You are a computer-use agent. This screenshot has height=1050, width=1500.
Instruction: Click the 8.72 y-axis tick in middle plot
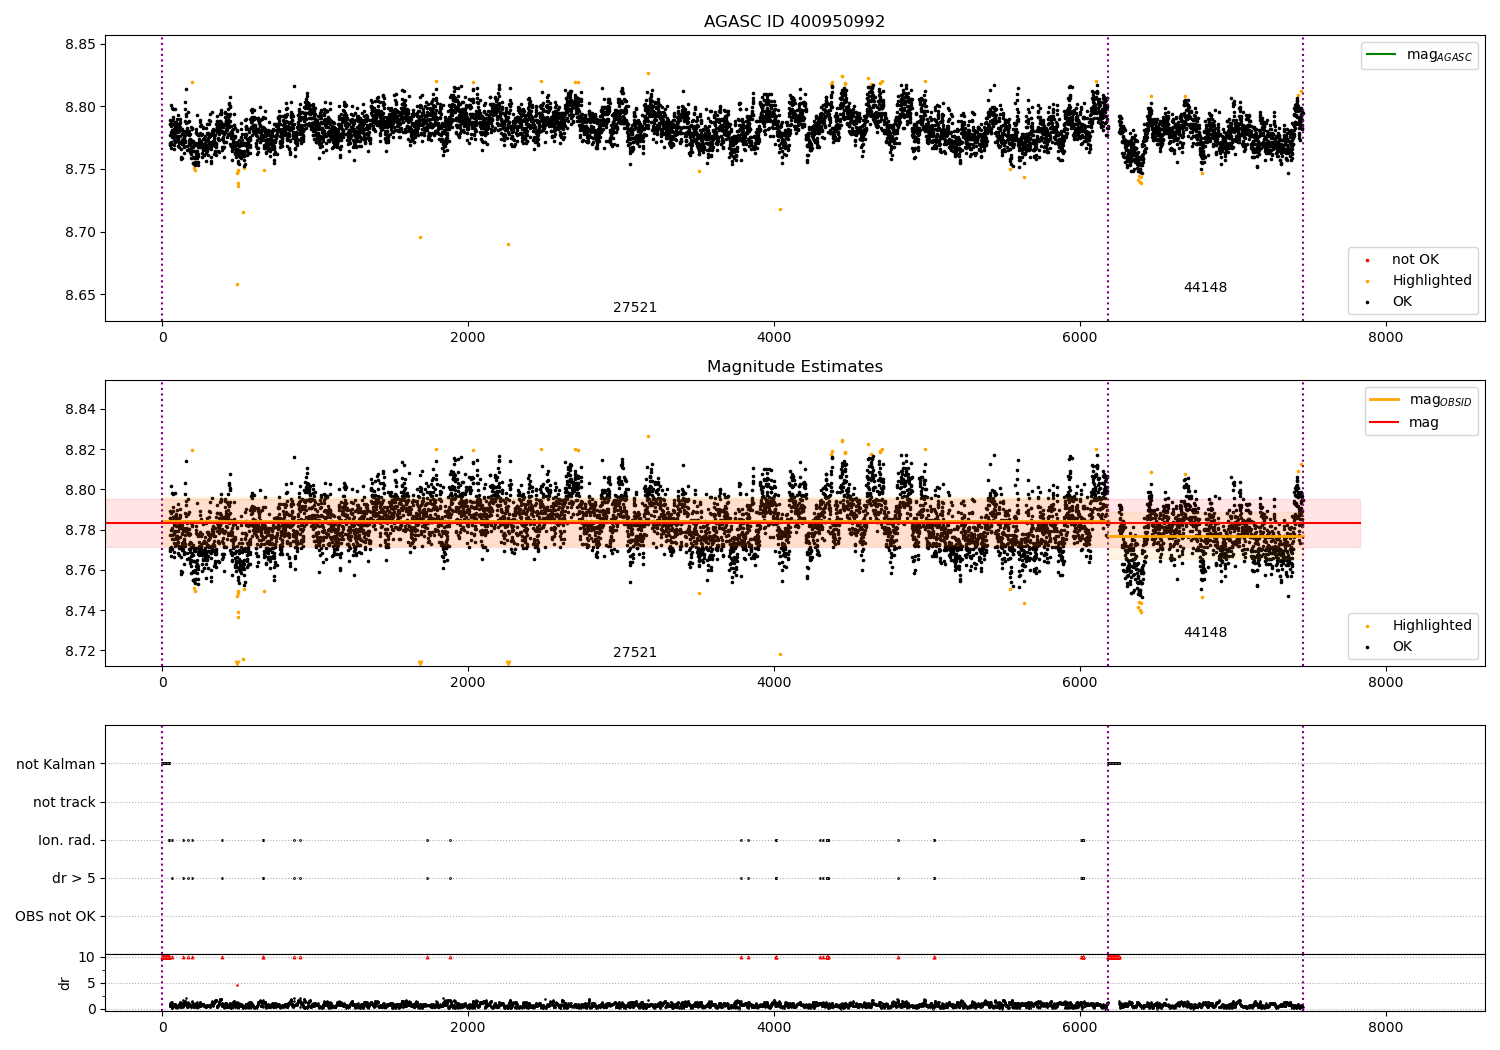[x=80, y=652]
